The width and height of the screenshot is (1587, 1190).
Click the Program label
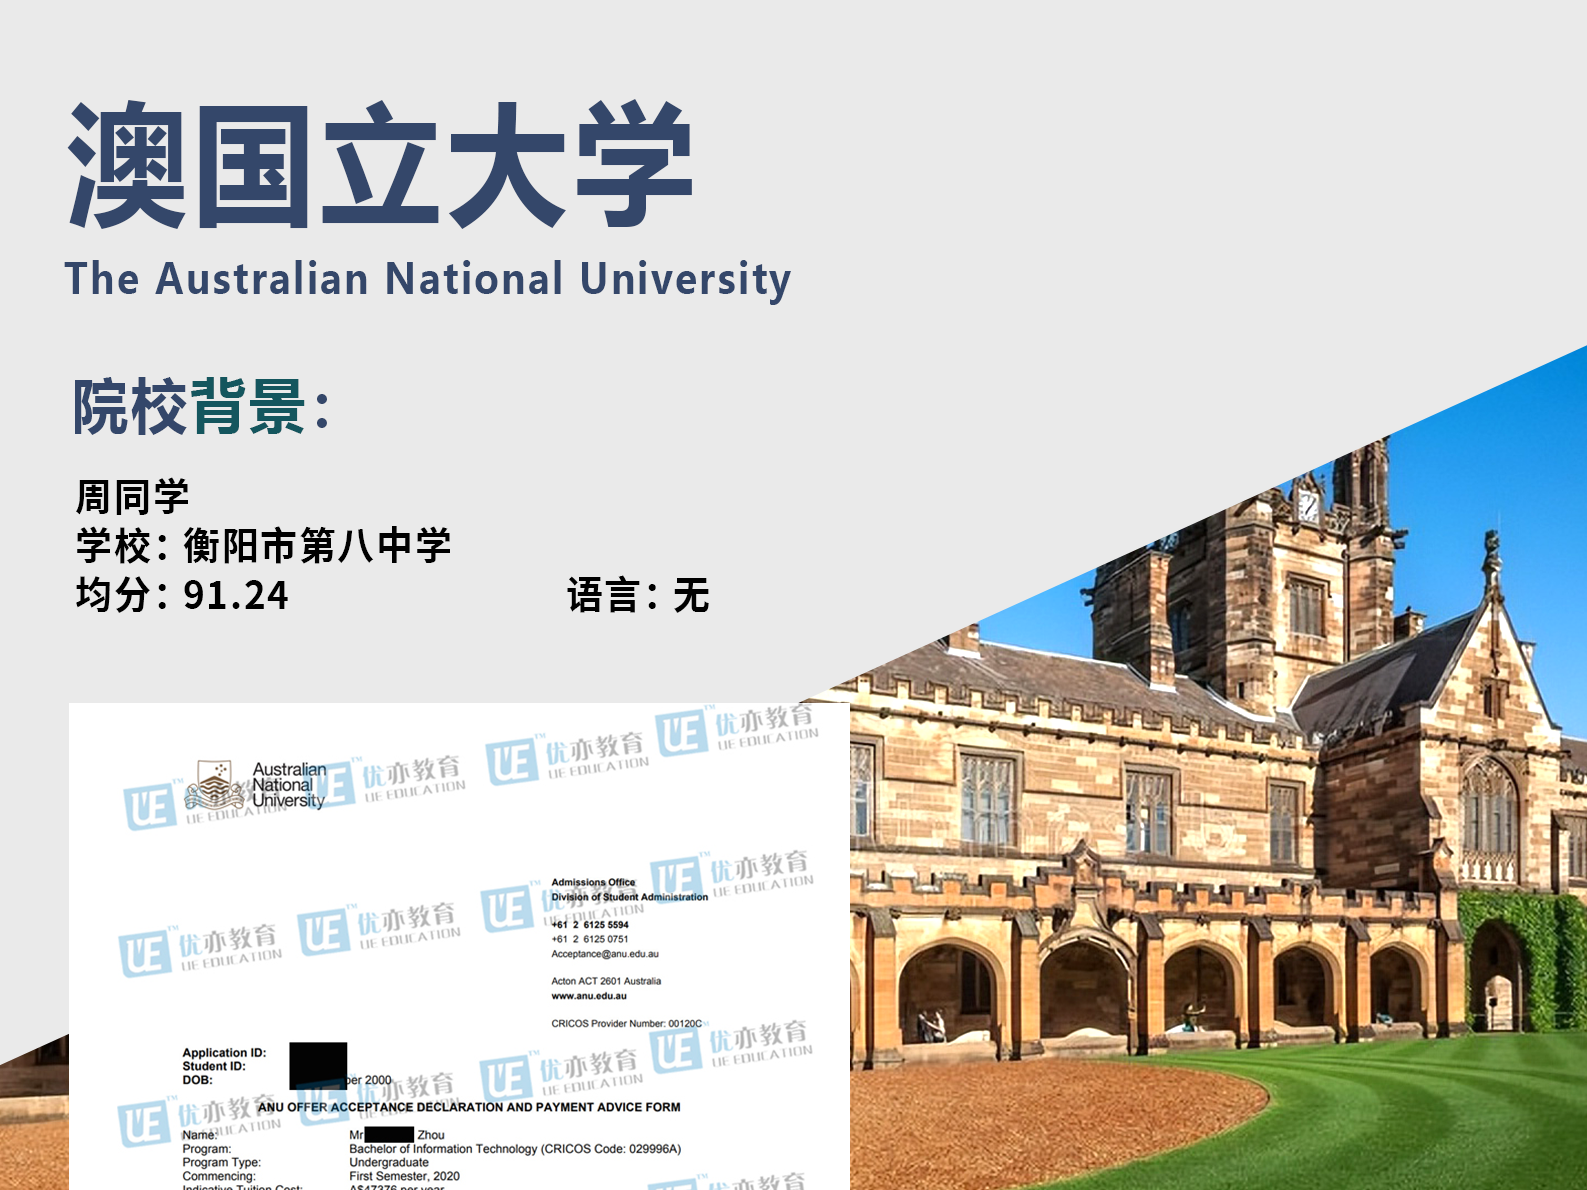(x=206, y=1149)
